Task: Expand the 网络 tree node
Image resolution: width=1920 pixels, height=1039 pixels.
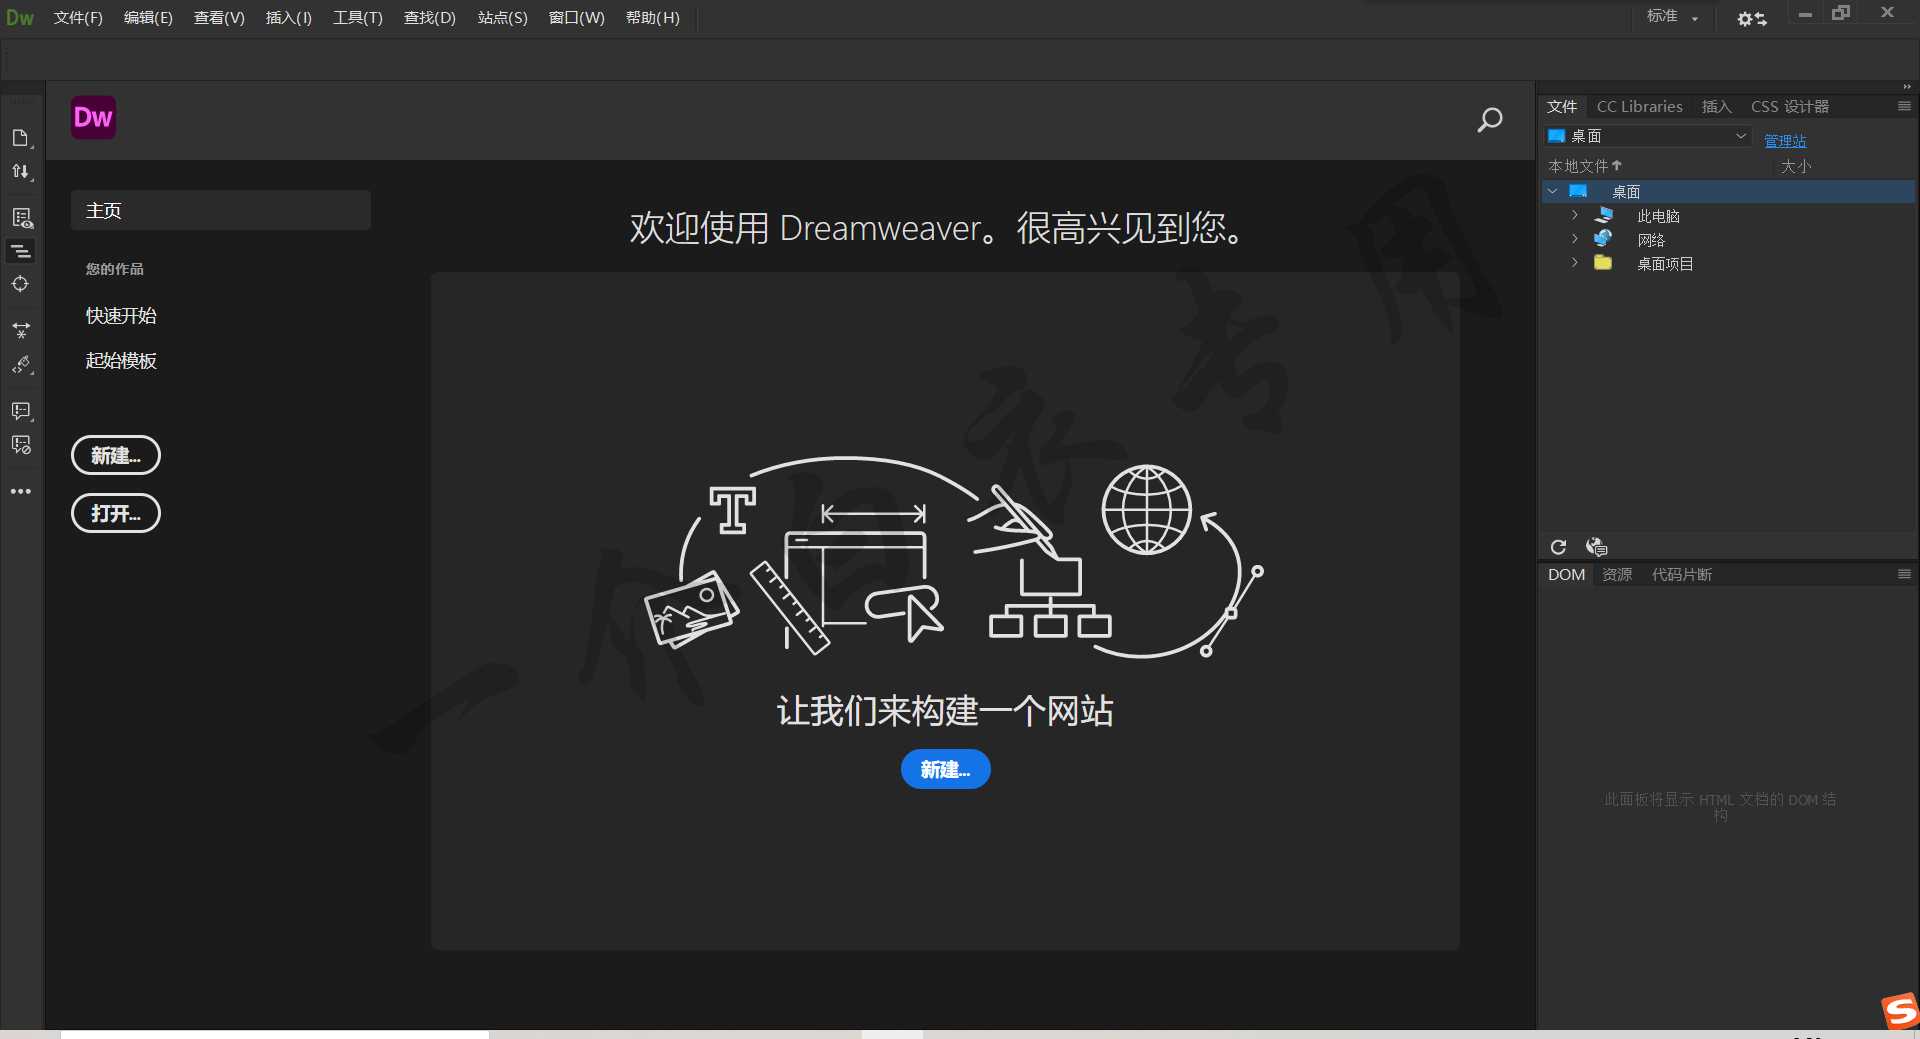Action: (x=1575, y=239)
